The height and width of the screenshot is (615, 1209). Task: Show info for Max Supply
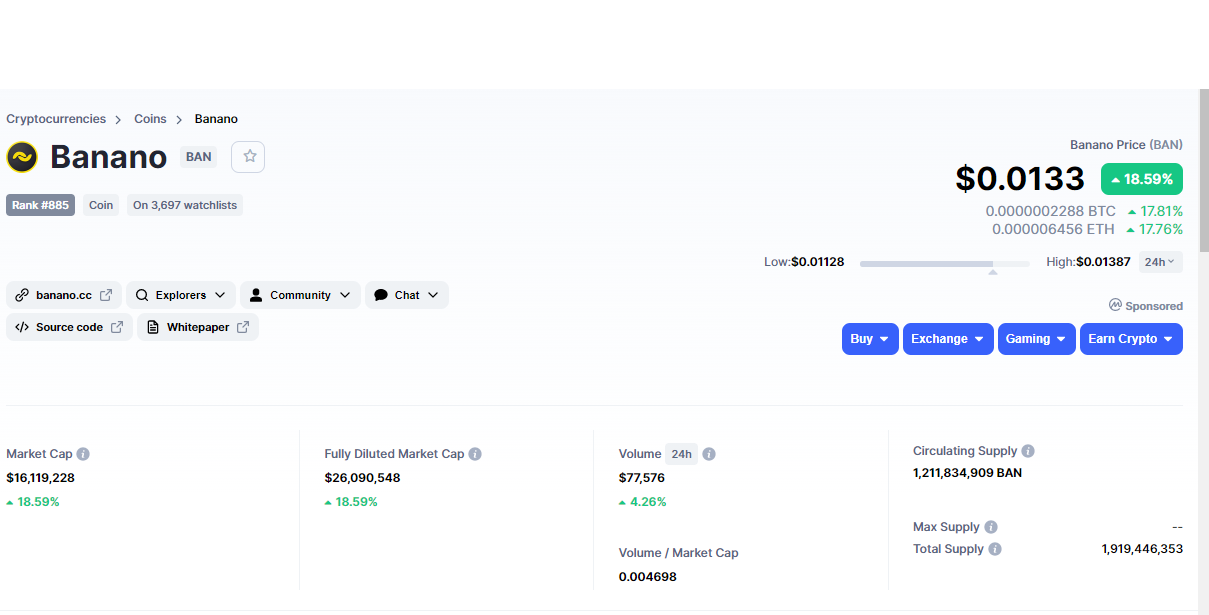click(991, 527)
